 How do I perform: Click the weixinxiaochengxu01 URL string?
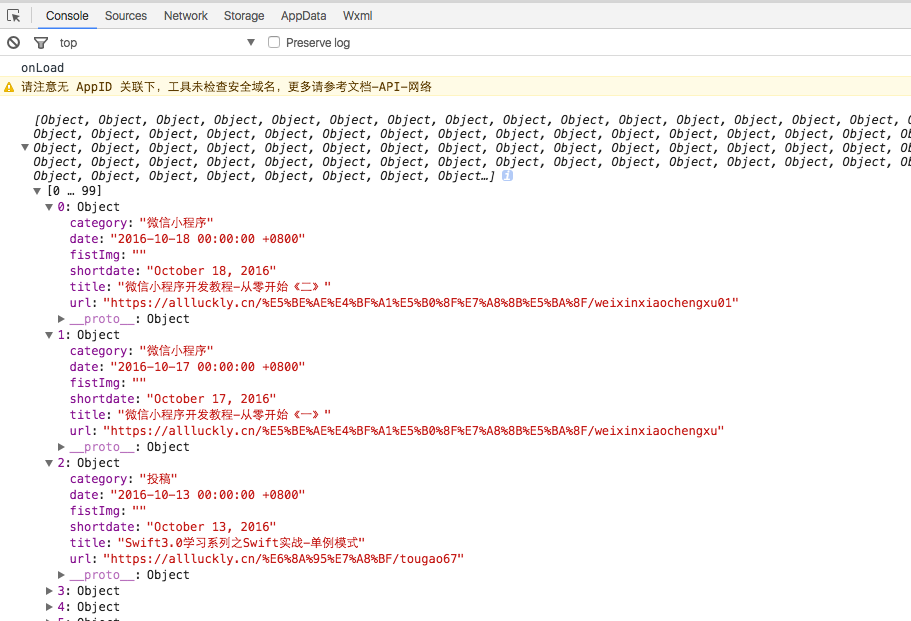[420, 303]
